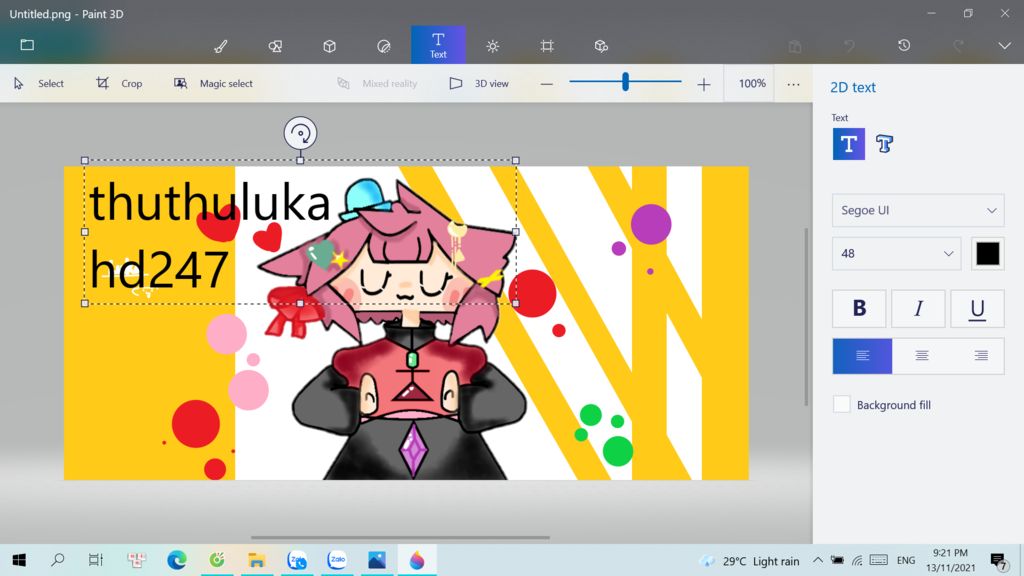Toggle 3D view
The height and width of the screenshot is (576, 1024).
479,84
